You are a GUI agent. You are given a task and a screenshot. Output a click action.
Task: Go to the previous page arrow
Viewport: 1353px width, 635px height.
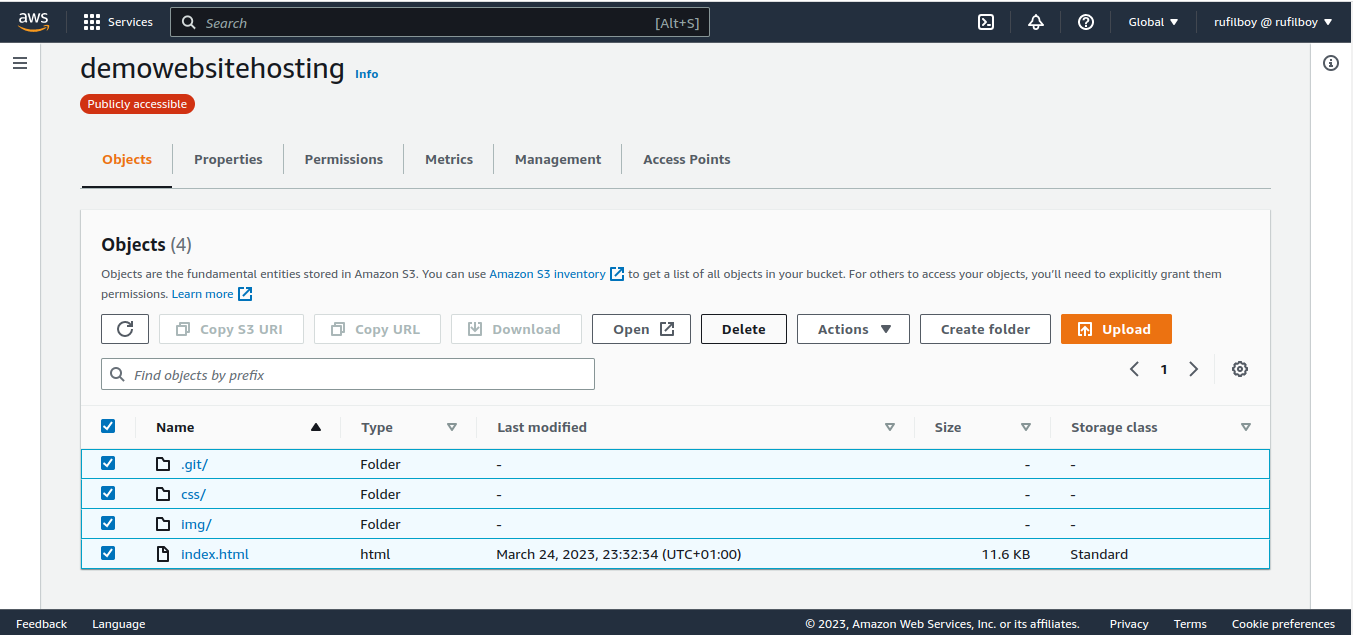click(1134, 369)
